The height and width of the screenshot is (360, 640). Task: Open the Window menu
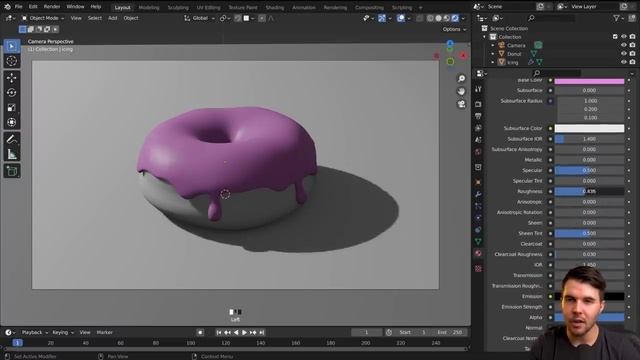[x=75, y=7]
